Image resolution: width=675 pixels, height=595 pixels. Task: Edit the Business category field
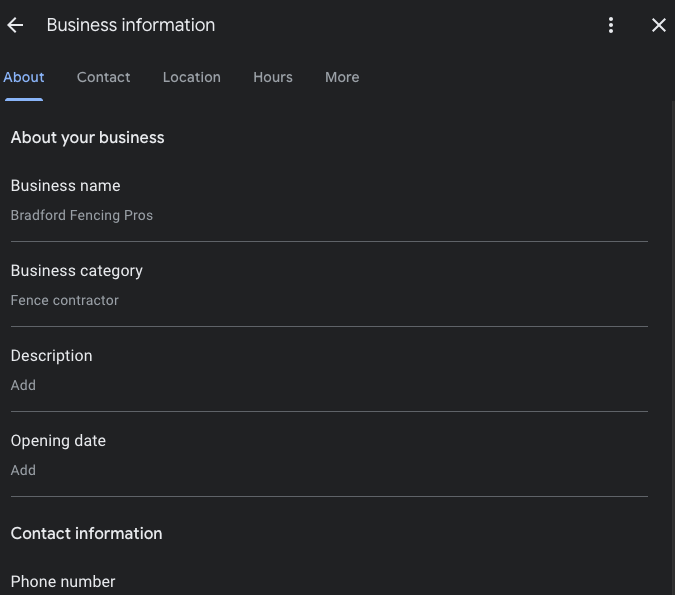(329, 285)
